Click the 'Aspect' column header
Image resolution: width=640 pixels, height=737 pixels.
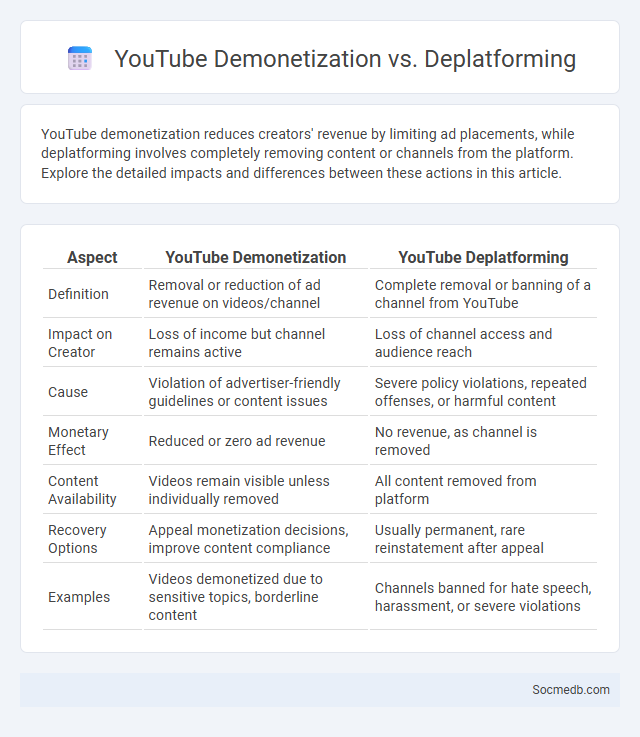coord(92,257)
